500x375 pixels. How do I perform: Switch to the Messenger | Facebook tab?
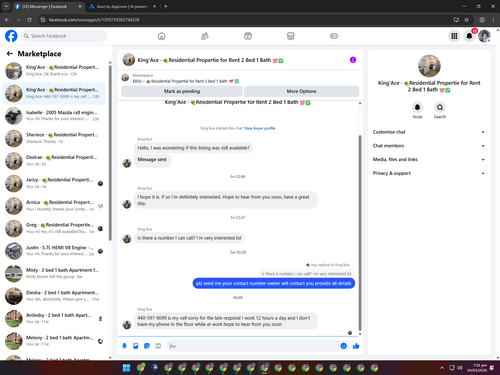(47, 6)
